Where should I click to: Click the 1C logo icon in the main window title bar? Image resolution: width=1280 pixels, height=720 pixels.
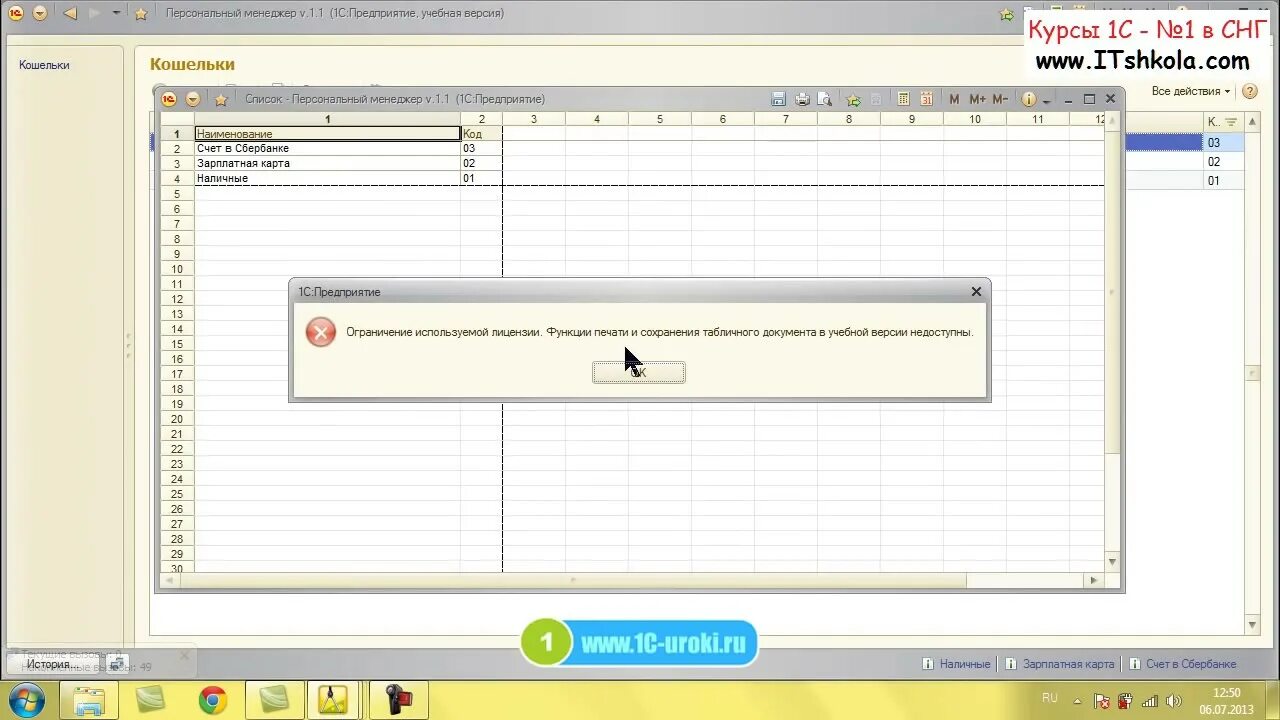coord(15,13)
